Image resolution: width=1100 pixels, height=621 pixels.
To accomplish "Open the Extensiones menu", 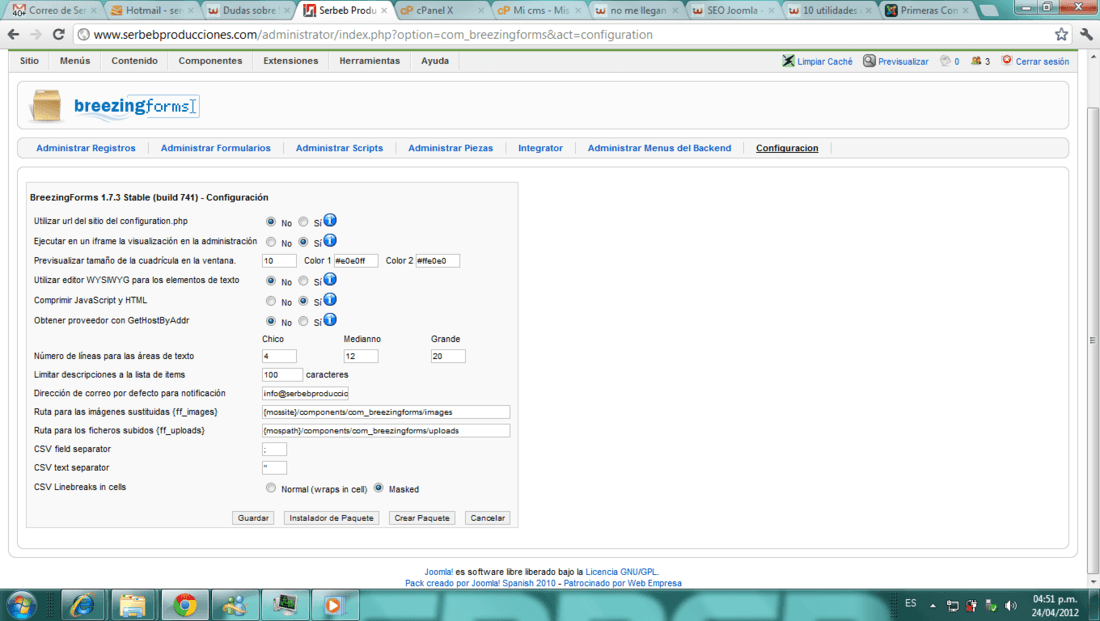I will (x=290, y=61).
